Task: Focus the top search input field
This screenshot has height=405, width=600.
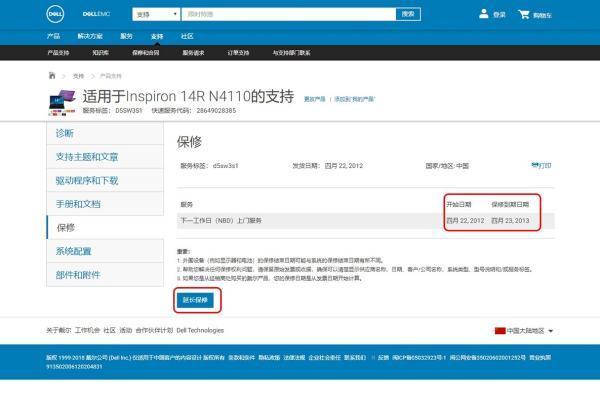Action: pyautogui.click(x=289, y=15)
